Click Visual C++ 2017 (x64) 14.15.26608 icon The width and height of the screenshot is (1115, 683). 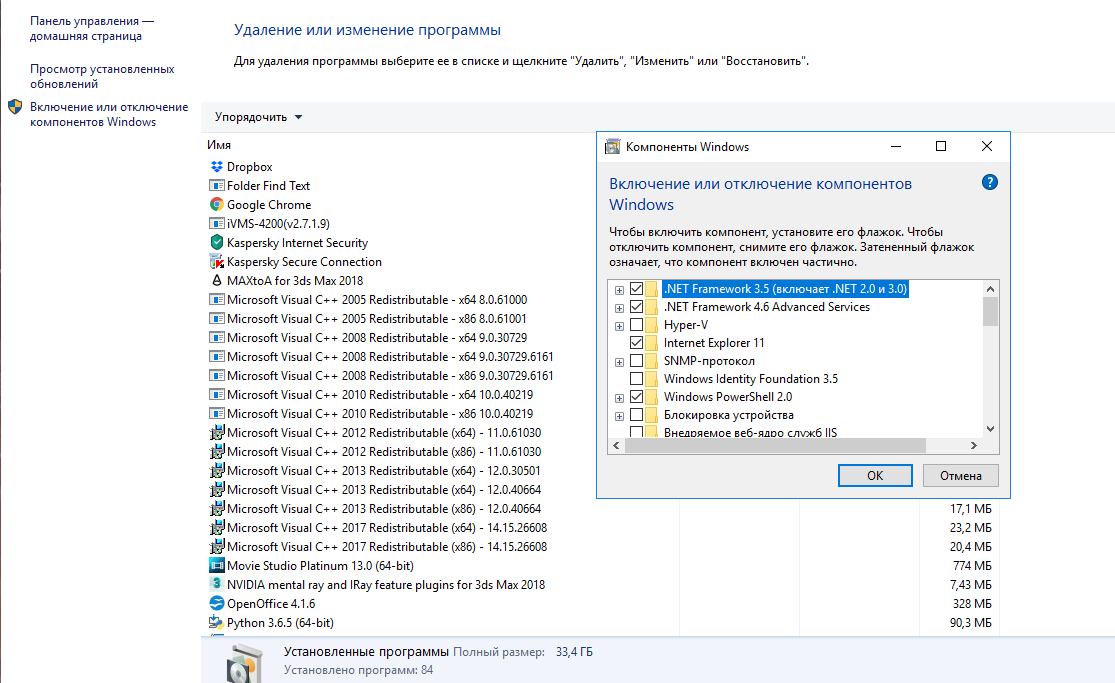click(217, 527)
